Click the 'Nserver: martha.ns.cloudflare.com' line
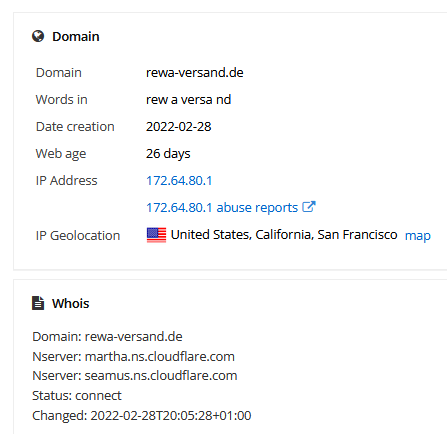The width and height of the screenshot is (447, 434). click(133, 357)
